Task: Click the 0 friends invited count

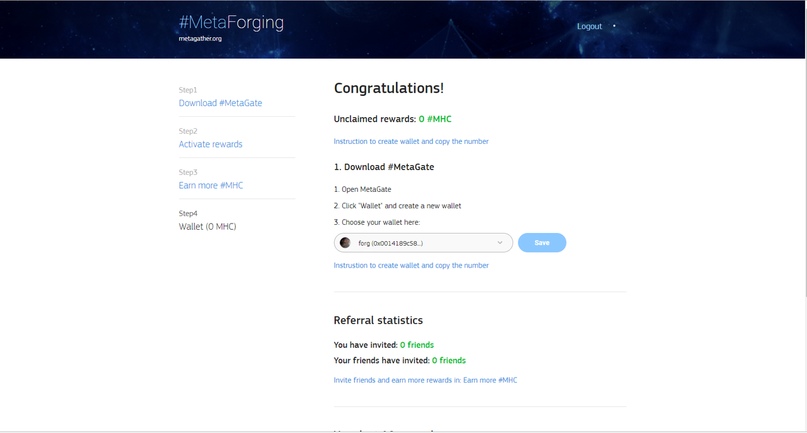Action: [417, 345]
